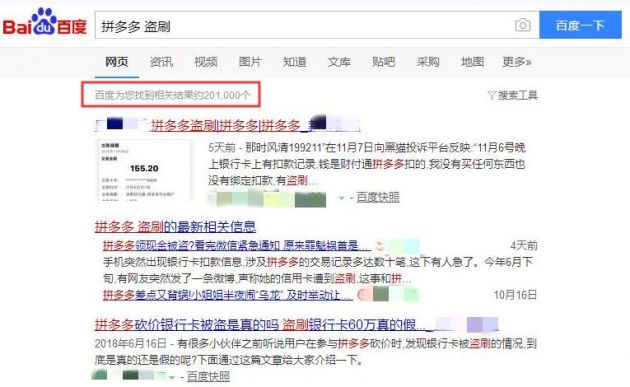
Task: Open the camera image search icon
Action: click(x=522, y=25)
